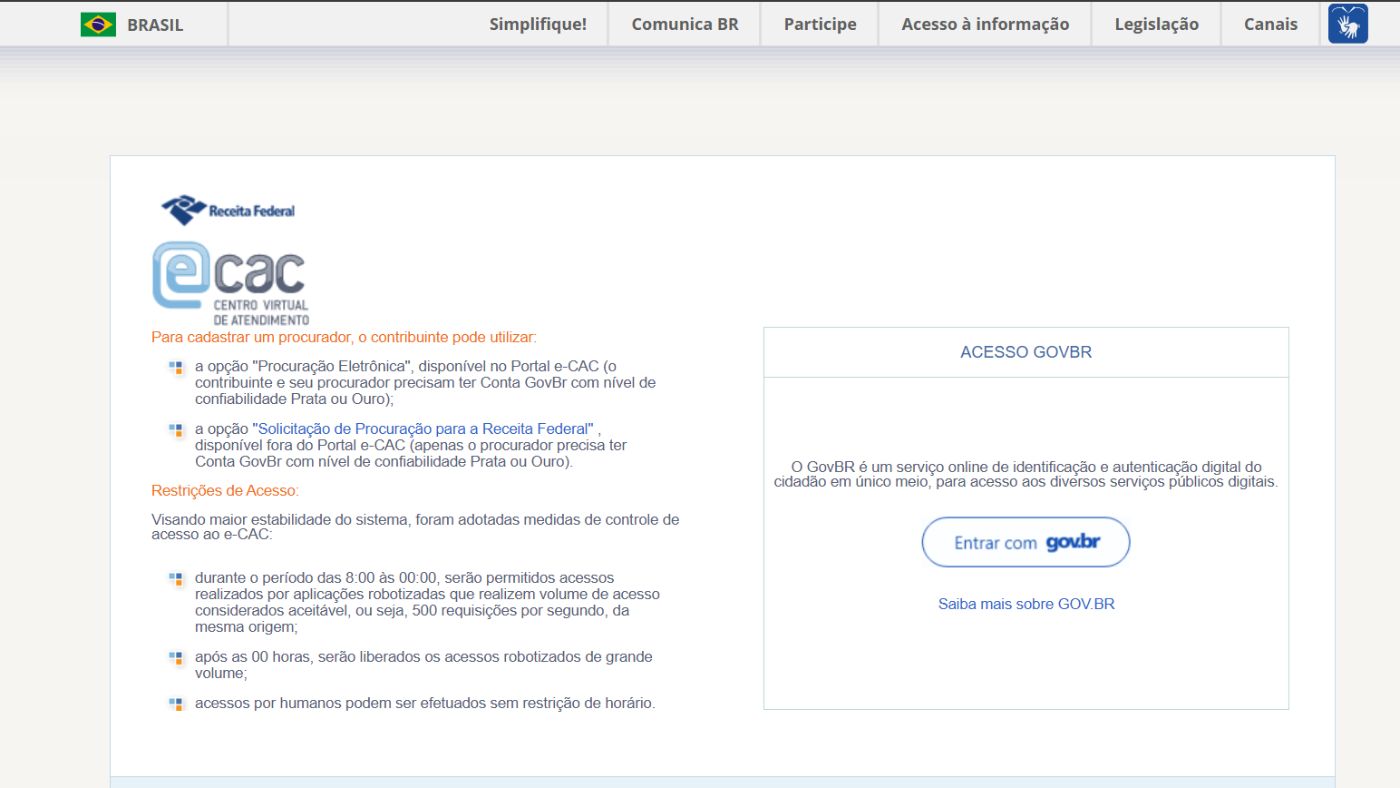Open the Comunica BR menu item
1400x788 pixels.
click(685, 24)
